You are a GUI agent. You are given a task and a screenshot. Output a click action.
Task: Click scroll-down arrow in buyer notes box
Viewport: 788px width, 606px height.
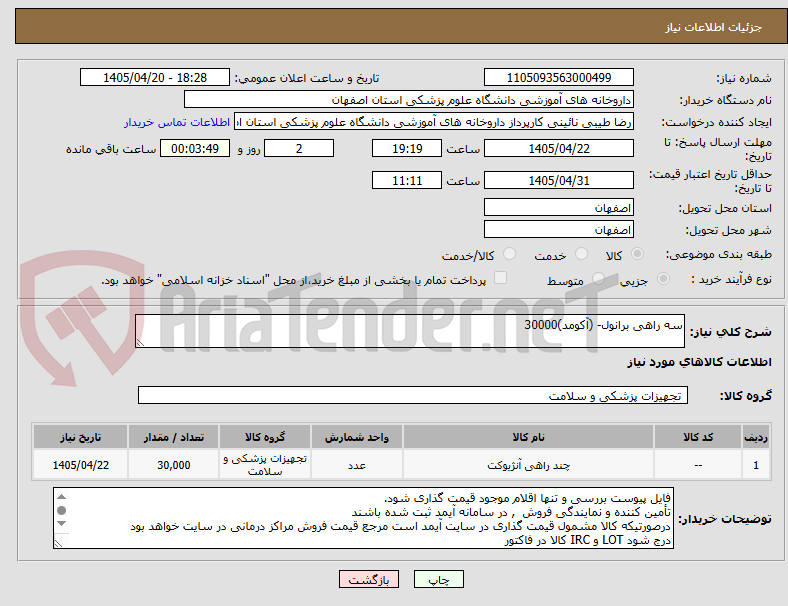tap(61, 524)
